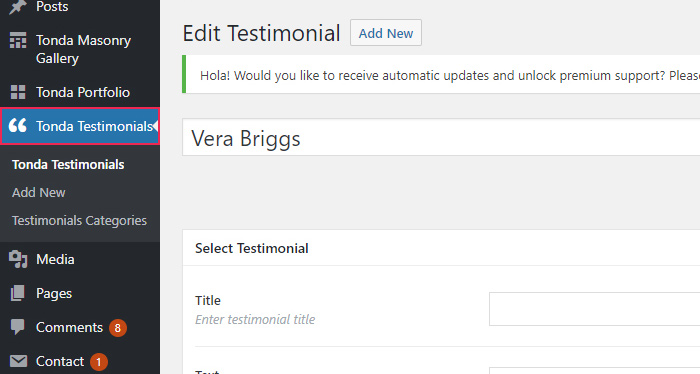Open Testimonials Categories submenu item
This screenshot has height=374, width=700.
click(x=79, y=220)
